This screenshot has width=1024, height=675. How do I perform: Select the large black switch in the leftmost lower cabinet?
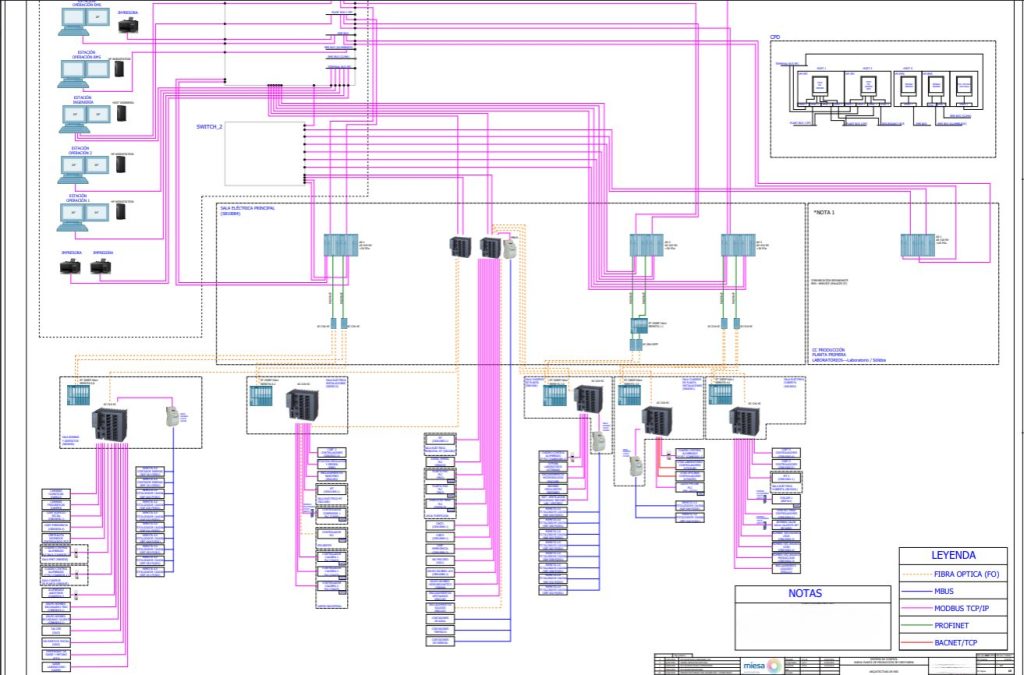[111, 424]
